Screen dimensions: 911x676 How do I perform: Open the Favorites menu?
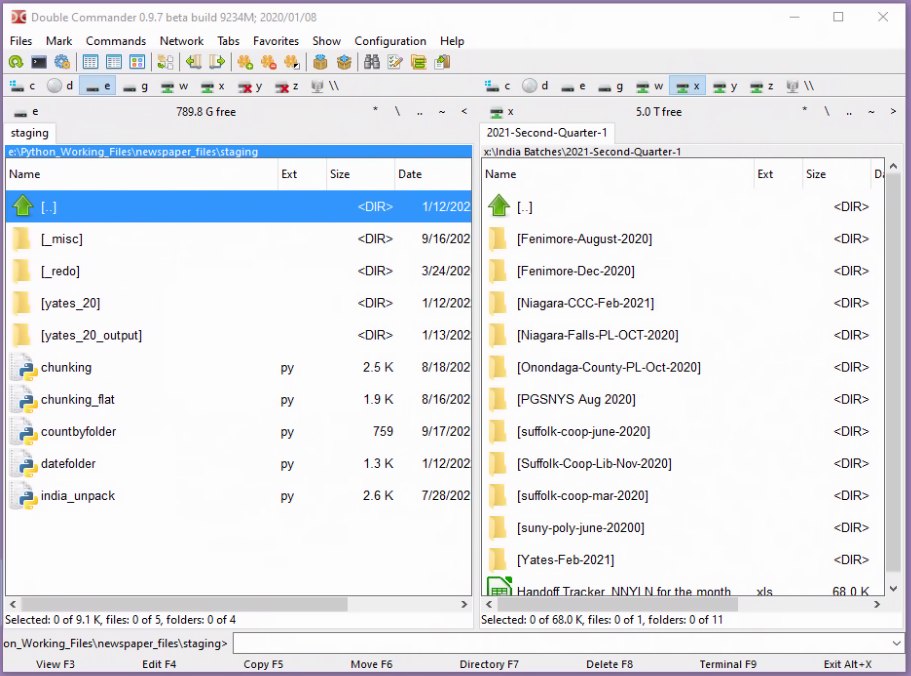point(275,41)
